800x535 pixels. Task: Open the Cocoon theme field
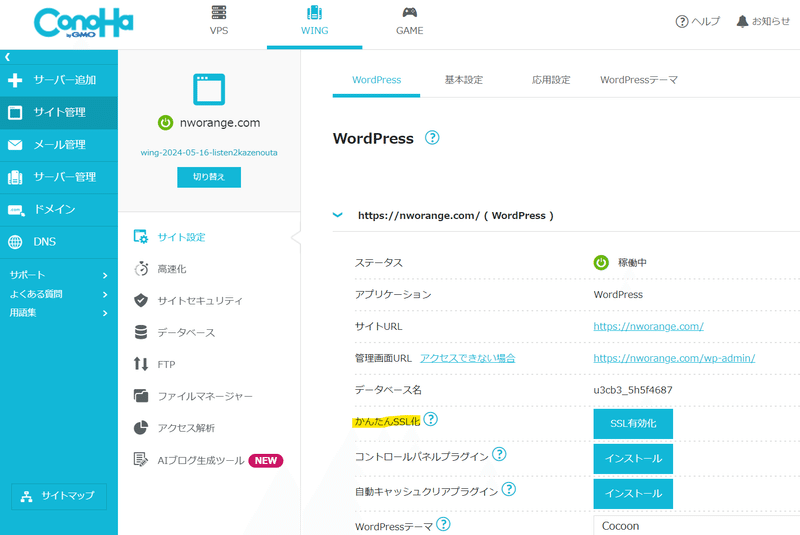pos(696,525)
